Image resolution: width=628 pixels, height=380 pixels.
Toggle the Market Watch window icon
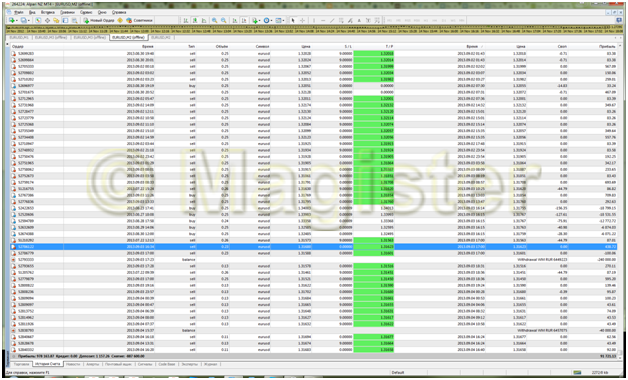[38, 20]
